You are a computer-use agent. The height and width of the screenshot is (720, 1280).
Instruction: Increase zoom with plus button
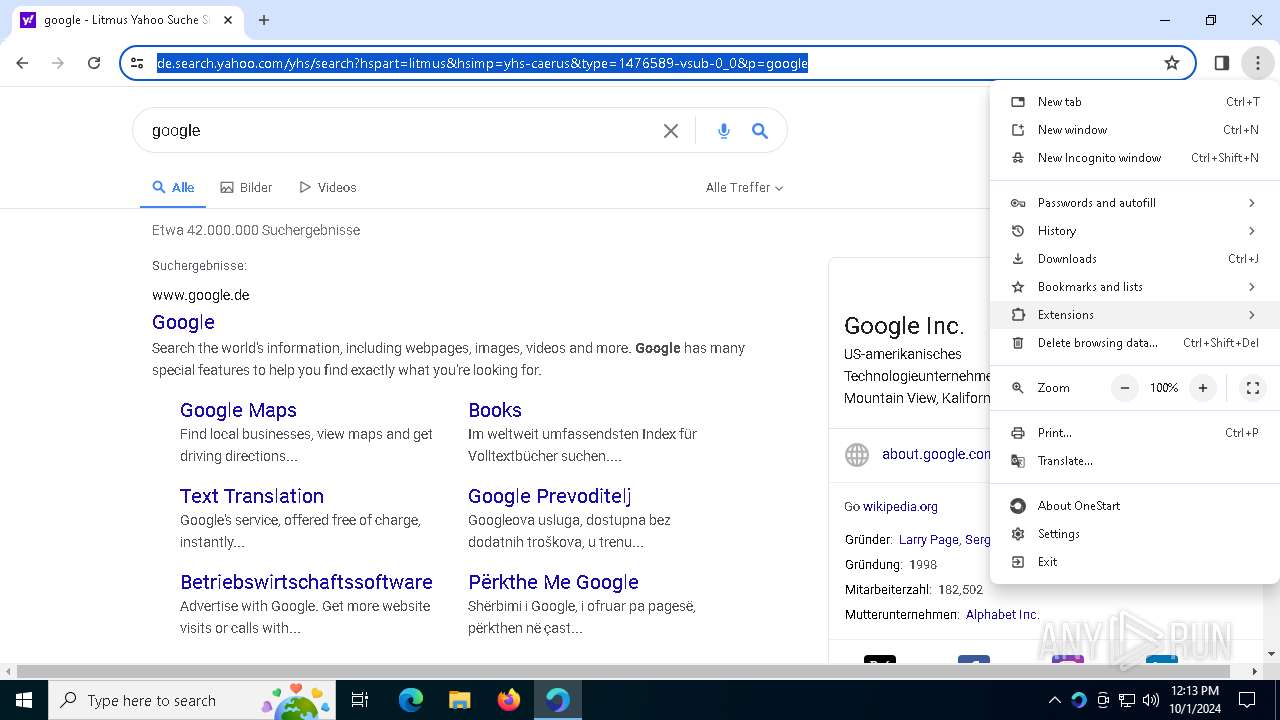(1203, 388)
